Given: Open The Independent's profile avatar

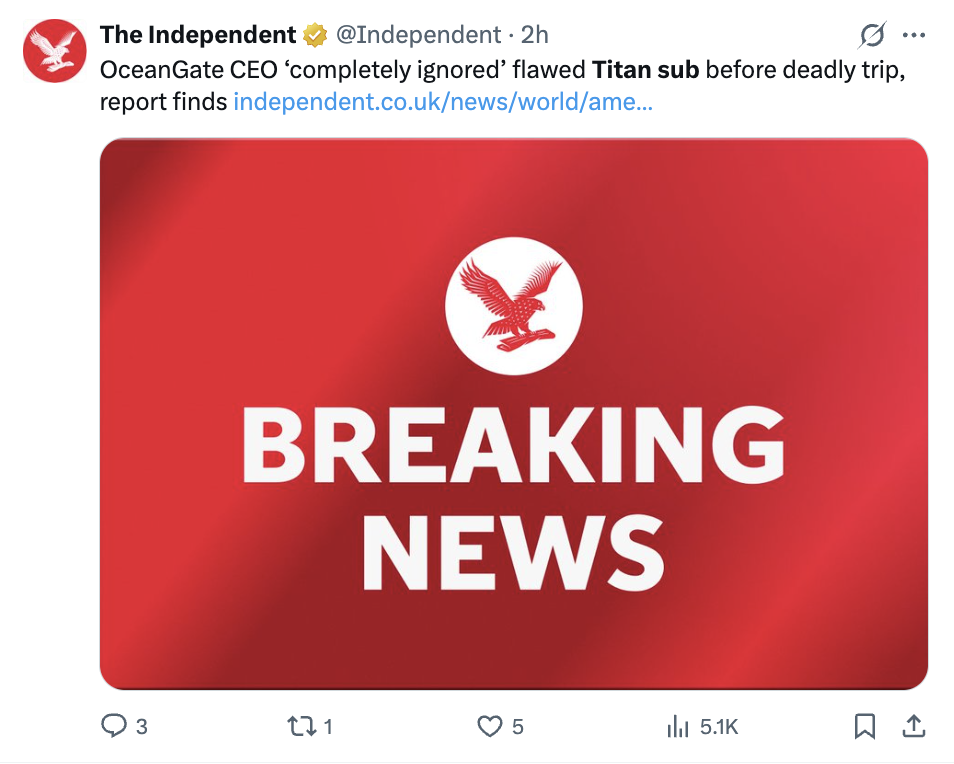Looking at the screenshot, I should pyautogui.click(x=54, y=51).
